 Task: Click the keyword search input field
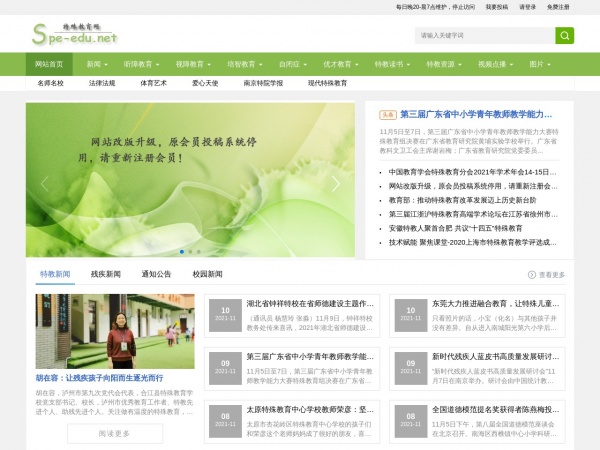click(484, 35)
